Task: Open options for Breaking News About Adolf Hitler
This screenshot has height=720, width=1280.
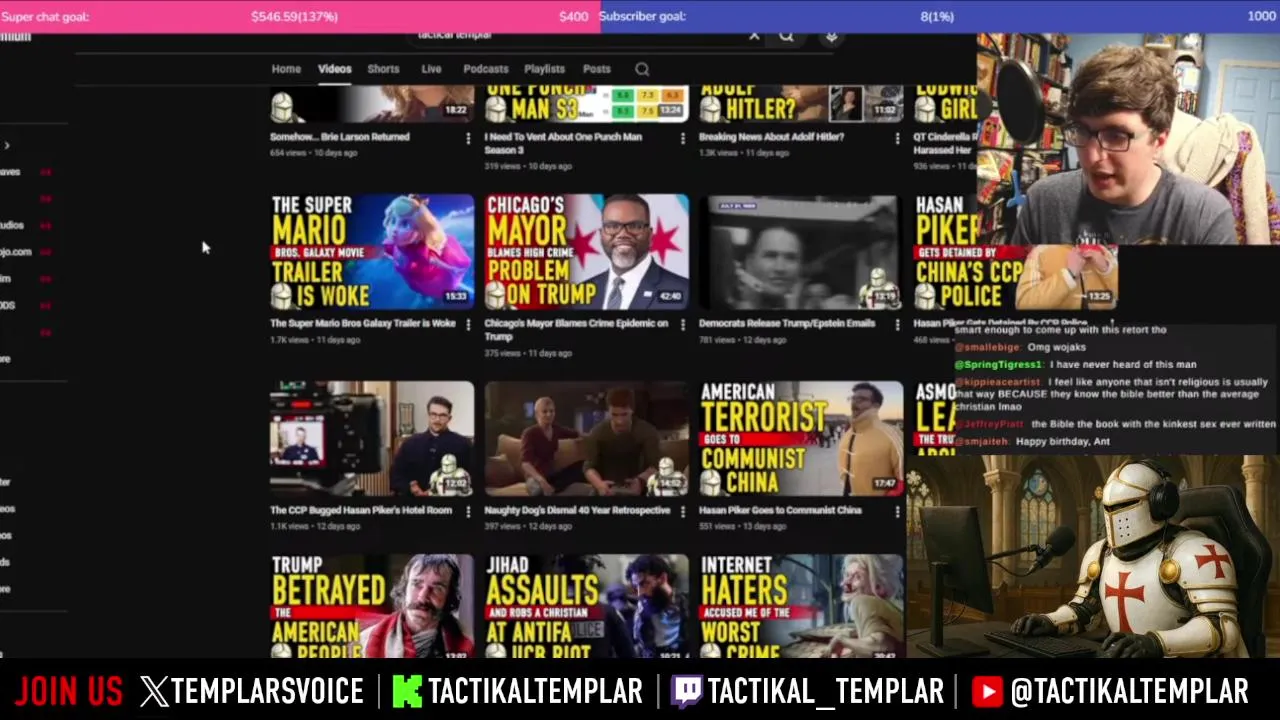Action: click(x=896, y=138)
